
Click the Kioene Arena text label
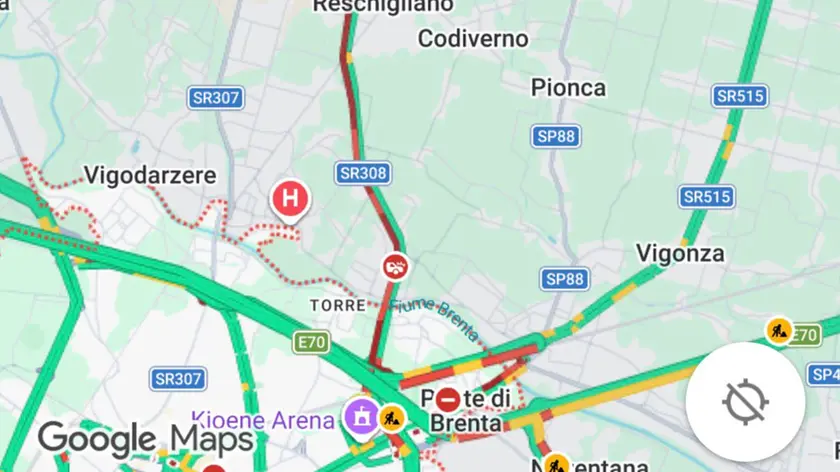coord(263,421)
